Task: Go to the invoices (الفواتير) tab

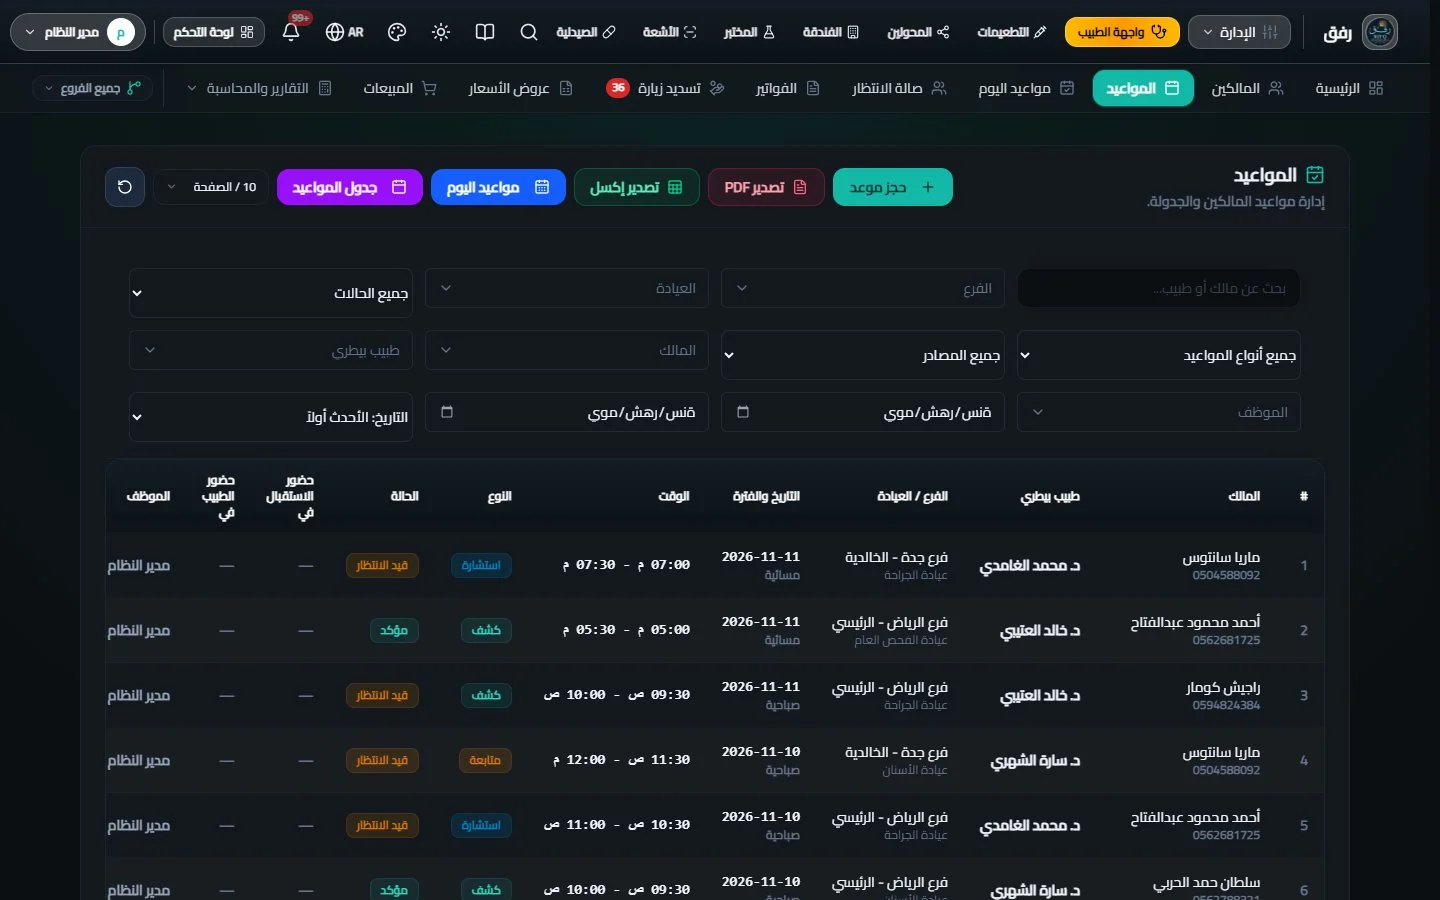Action: (x=787, y=88)
